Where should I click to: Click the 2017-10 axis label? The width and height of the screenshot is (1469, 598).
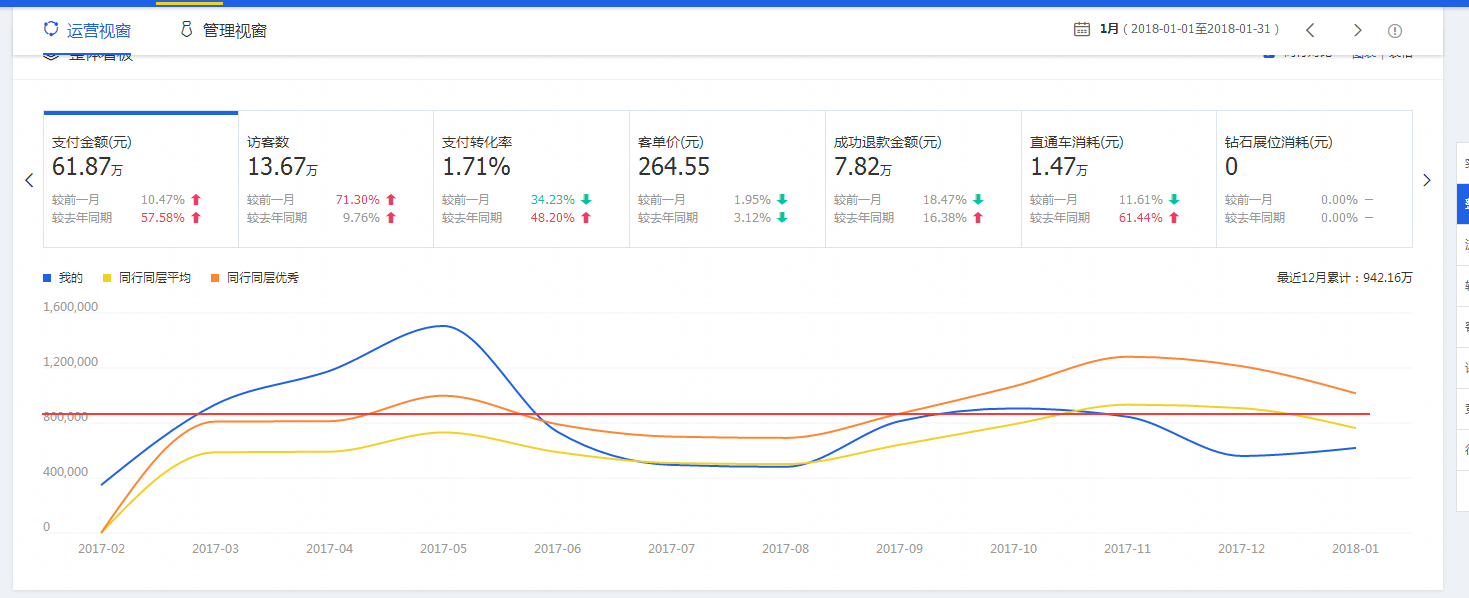(1013, 548)
